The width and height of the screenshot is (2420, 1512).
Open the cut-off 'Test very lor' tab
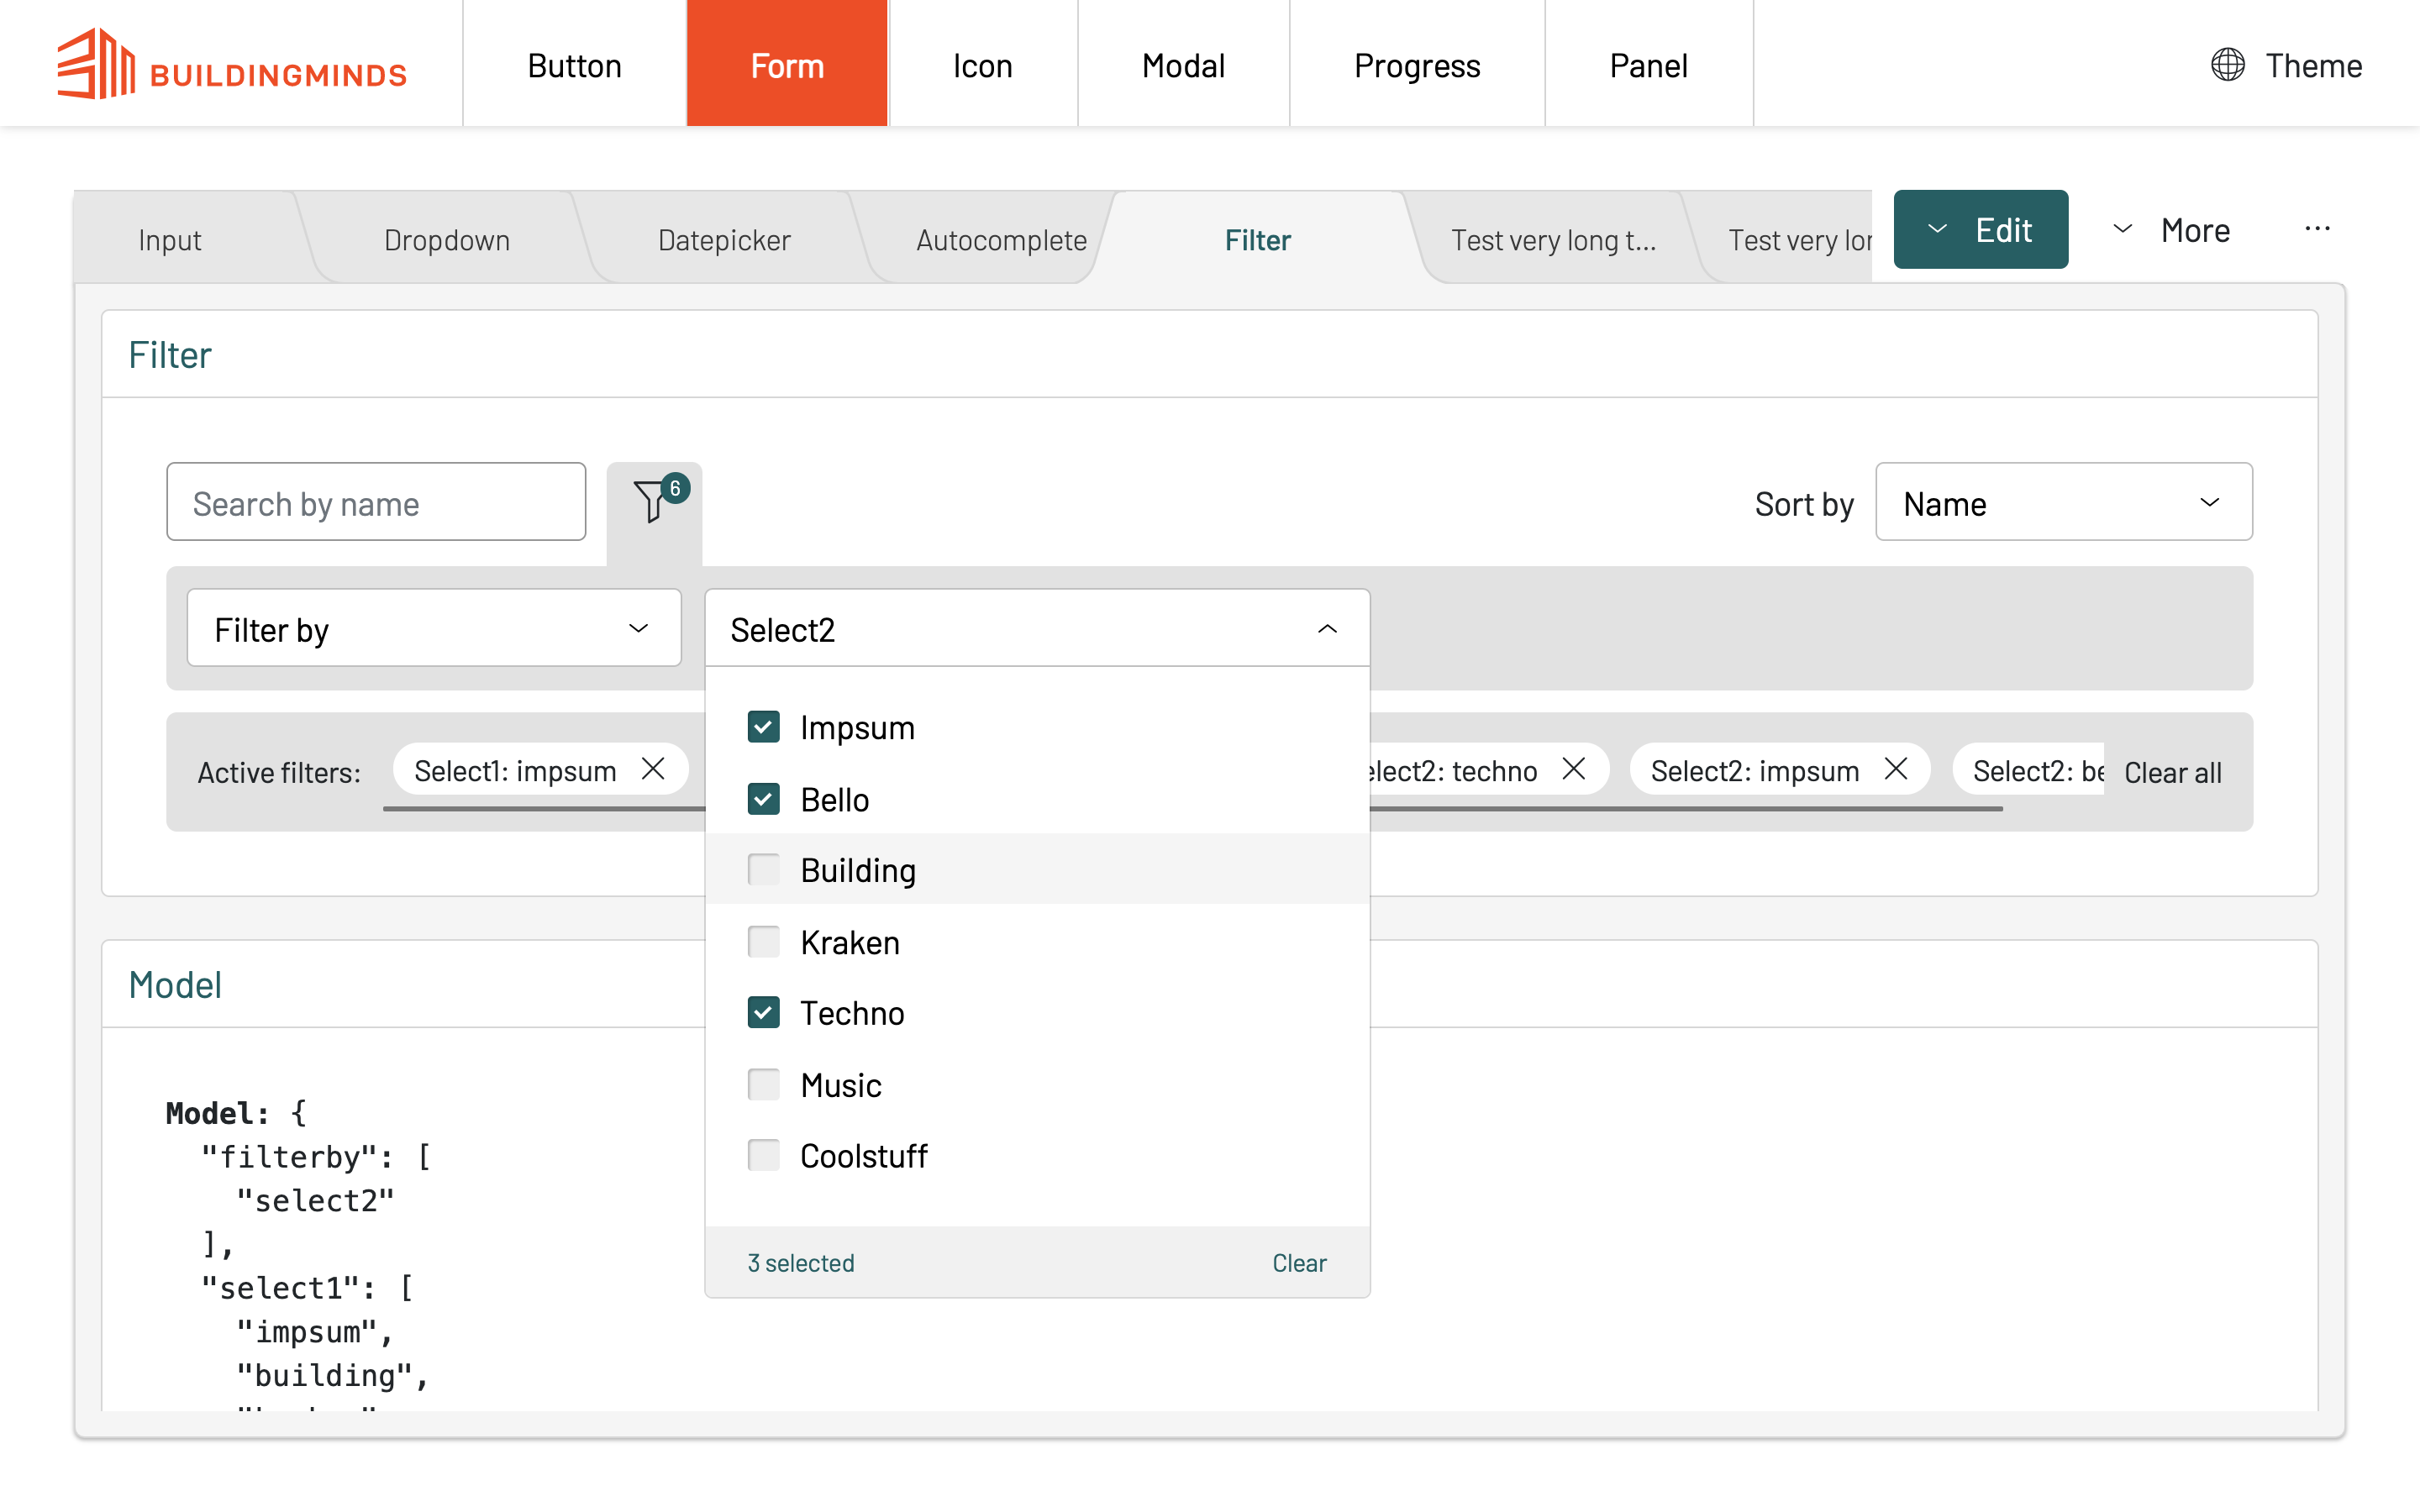coord(1790,239)
